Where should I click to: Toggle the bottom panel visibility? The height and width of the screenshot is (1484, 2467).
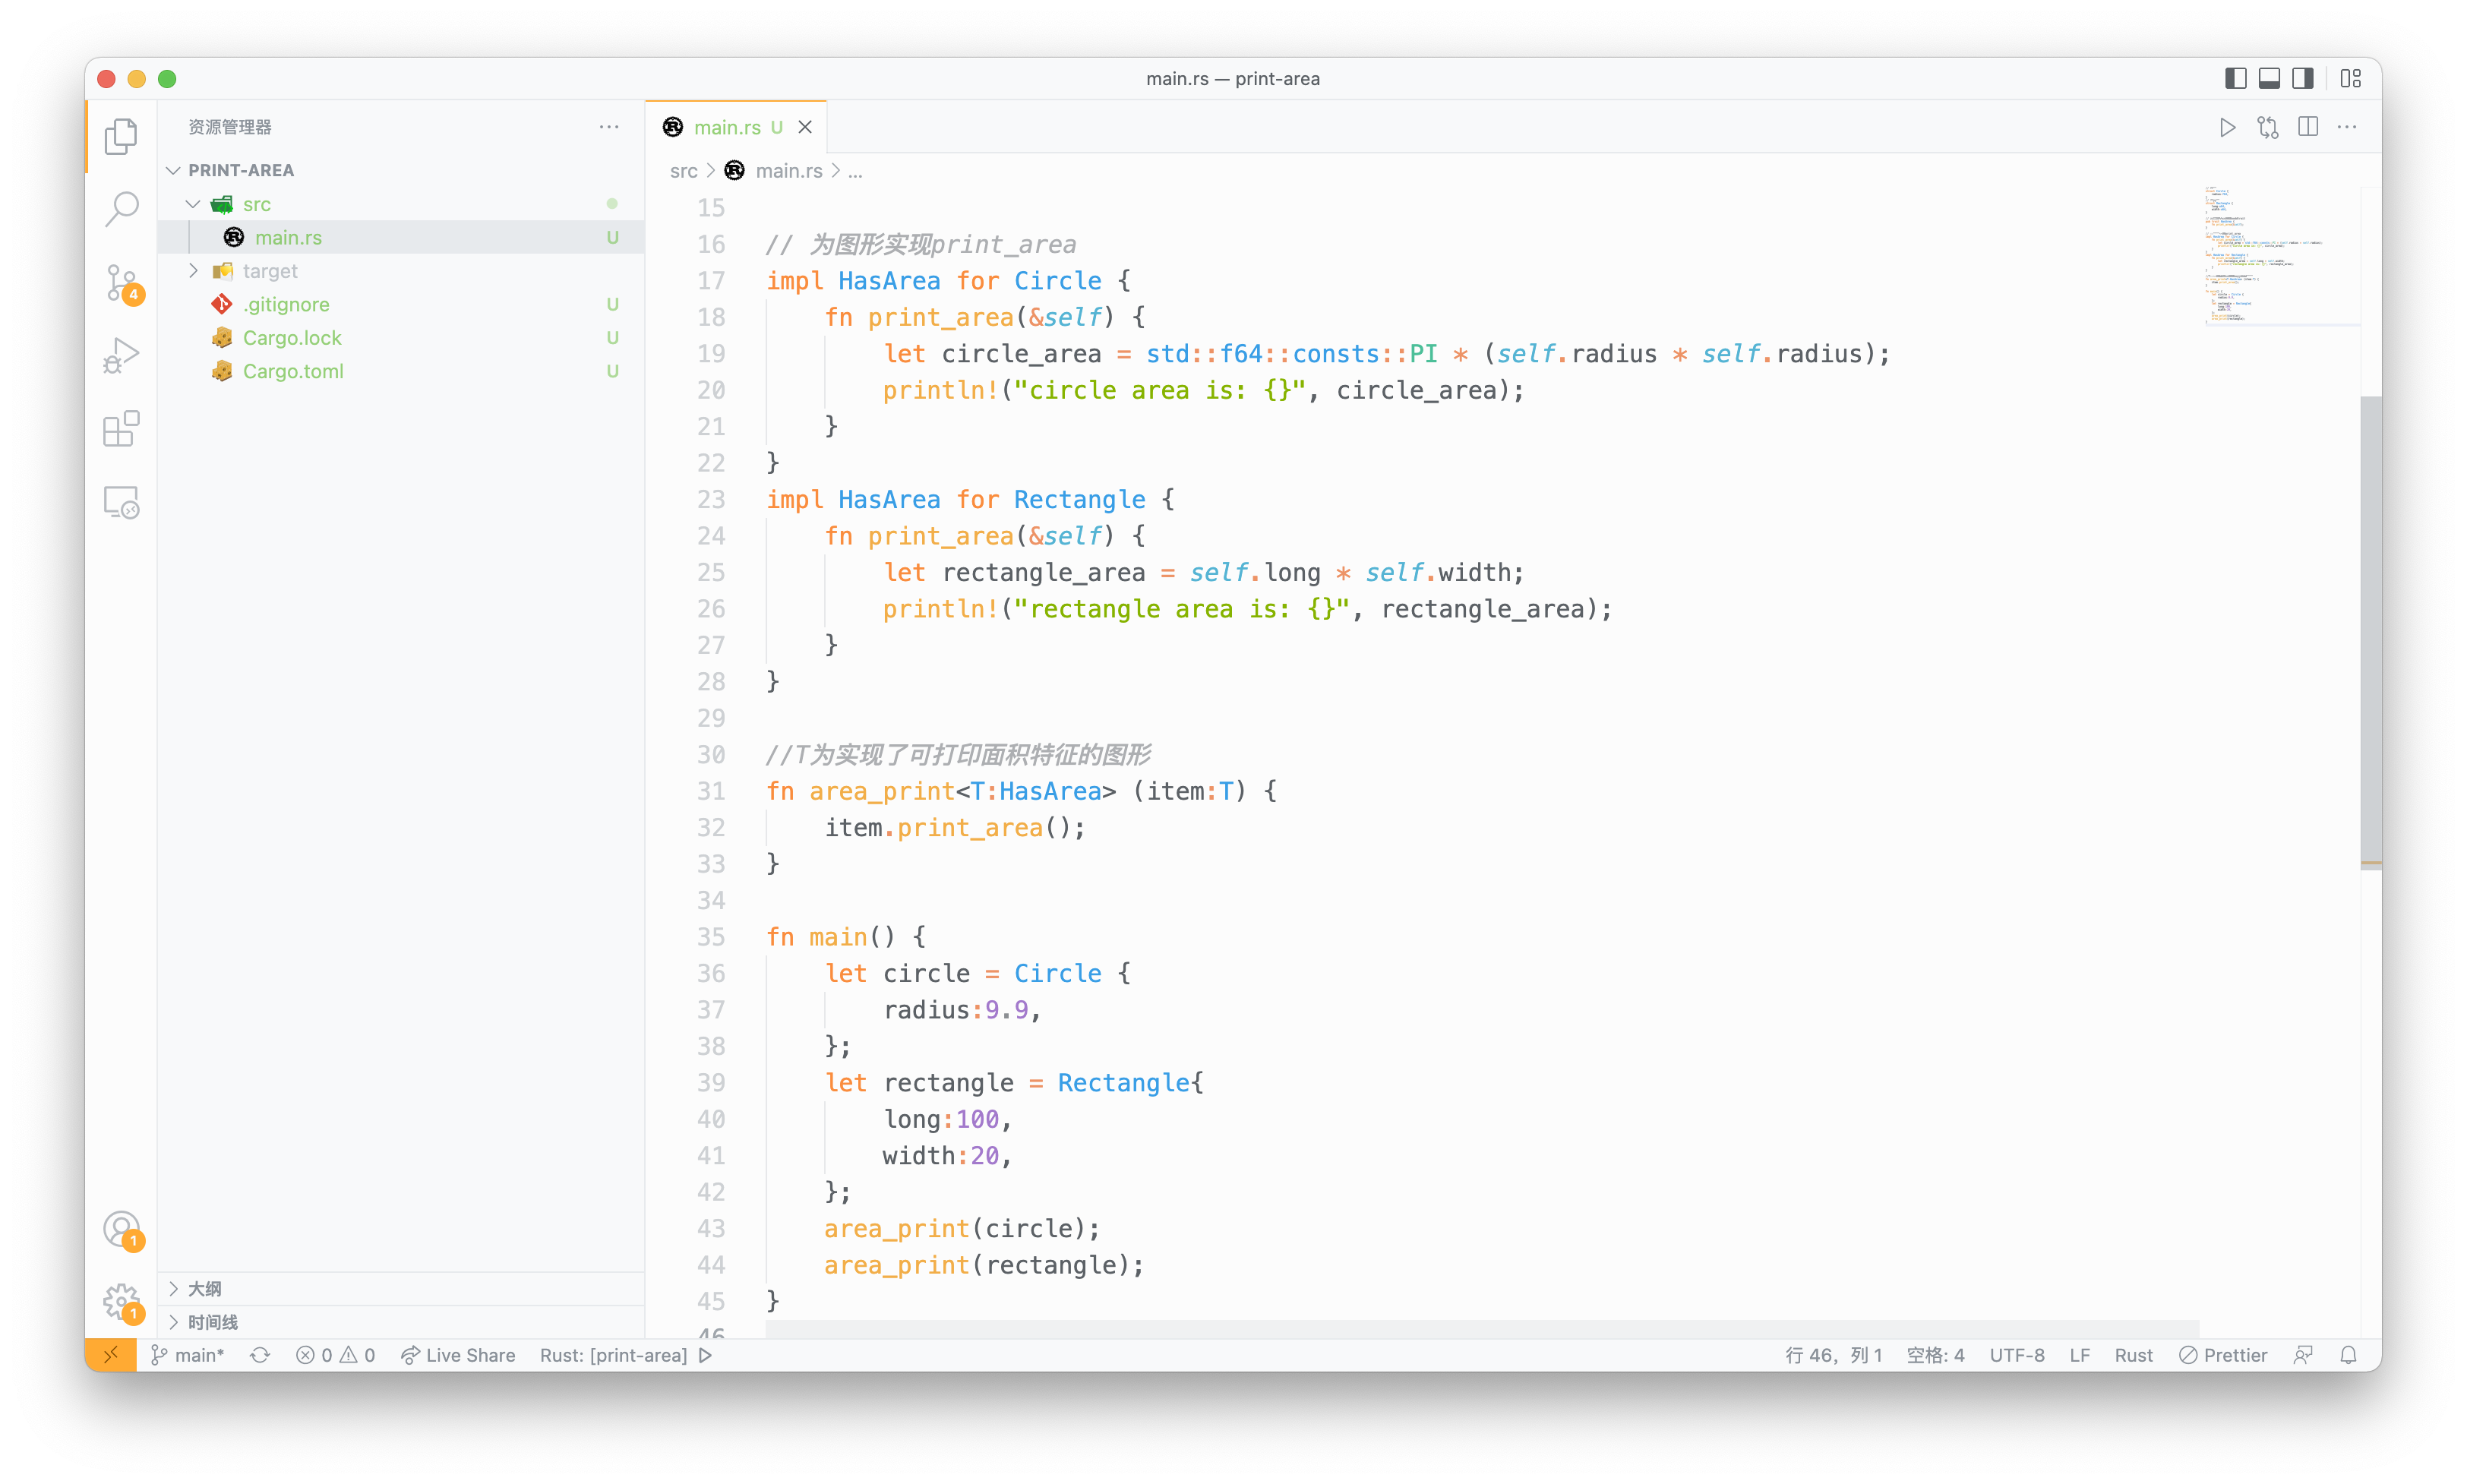click(2269, 78)
